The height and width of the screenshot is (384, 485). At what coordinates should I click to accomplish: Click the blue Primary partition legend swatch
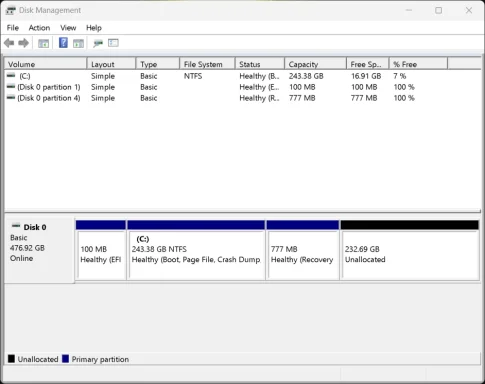click(65, 359)
